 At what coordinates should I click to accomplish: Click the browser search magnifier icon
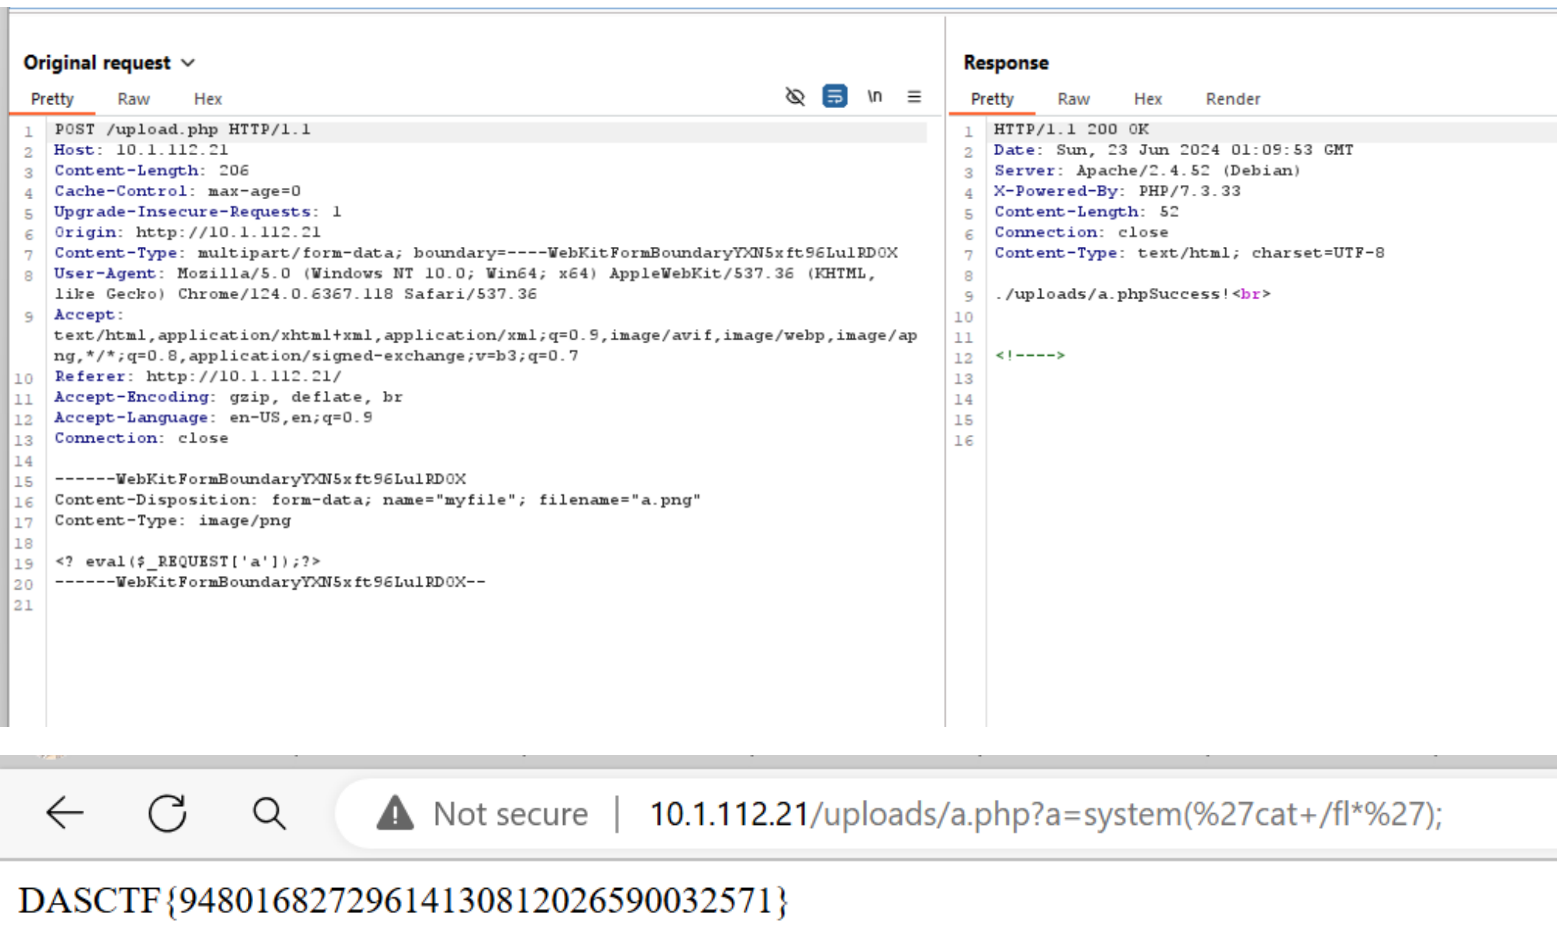tap(269, 813)
